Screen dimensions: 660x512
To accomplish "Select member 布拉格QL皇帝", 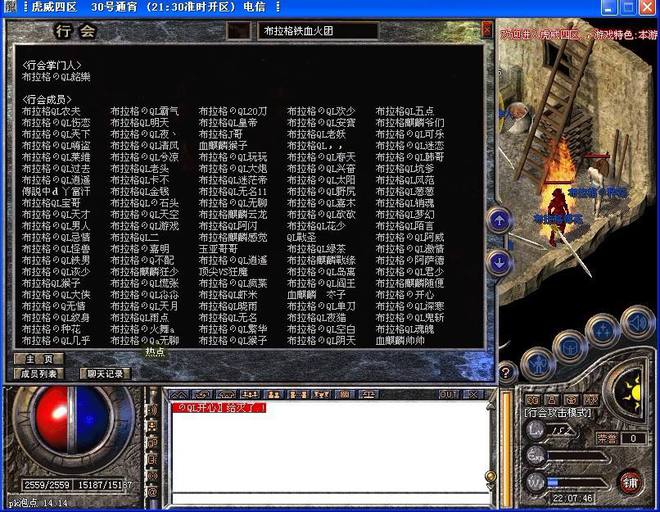I will pos(228,123).
